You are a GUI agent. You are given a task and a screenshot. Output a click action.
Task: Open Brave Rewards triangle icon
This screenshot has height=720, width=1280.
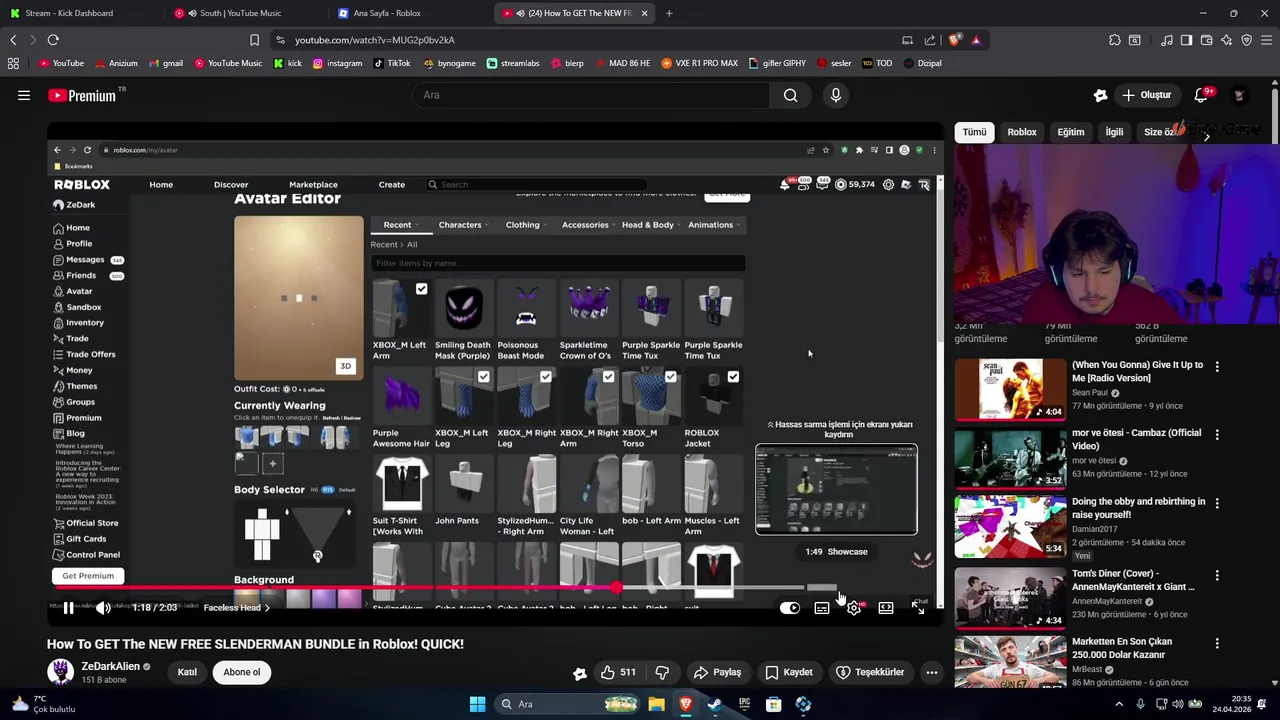[x=976, y=40]
